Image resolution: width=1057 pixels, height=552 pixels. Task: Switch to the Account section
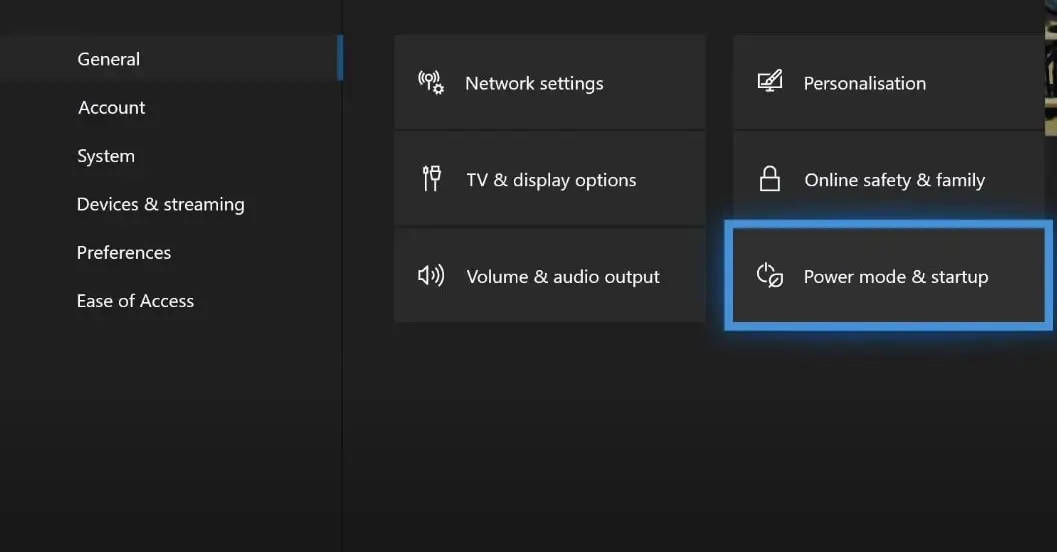pyautogui.click(x=111, y=108)
